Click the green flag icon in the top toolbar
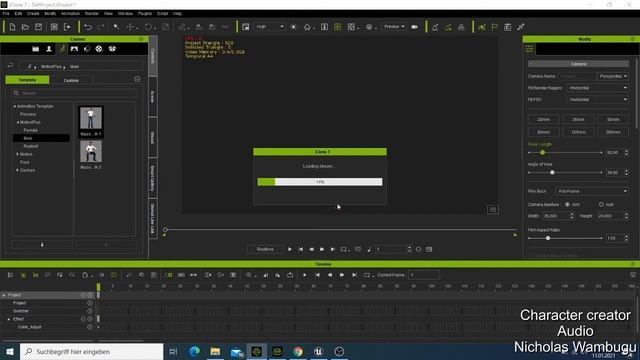Viewport: 640px width, 360px height. (x=495, y=27)
